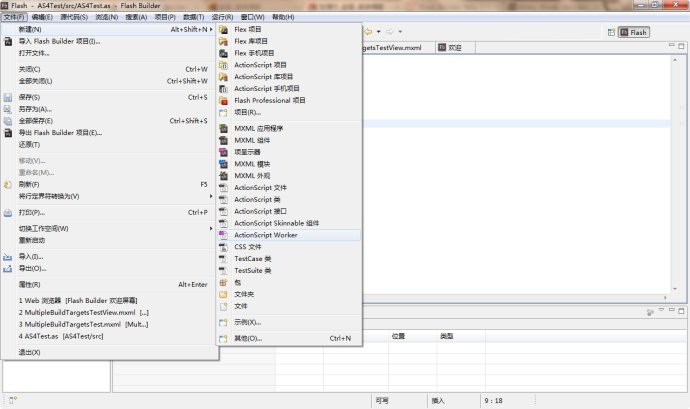Screen dimensions: 690x409
Task: Click the 文件夹 folder icon
Action: [224, 295]
